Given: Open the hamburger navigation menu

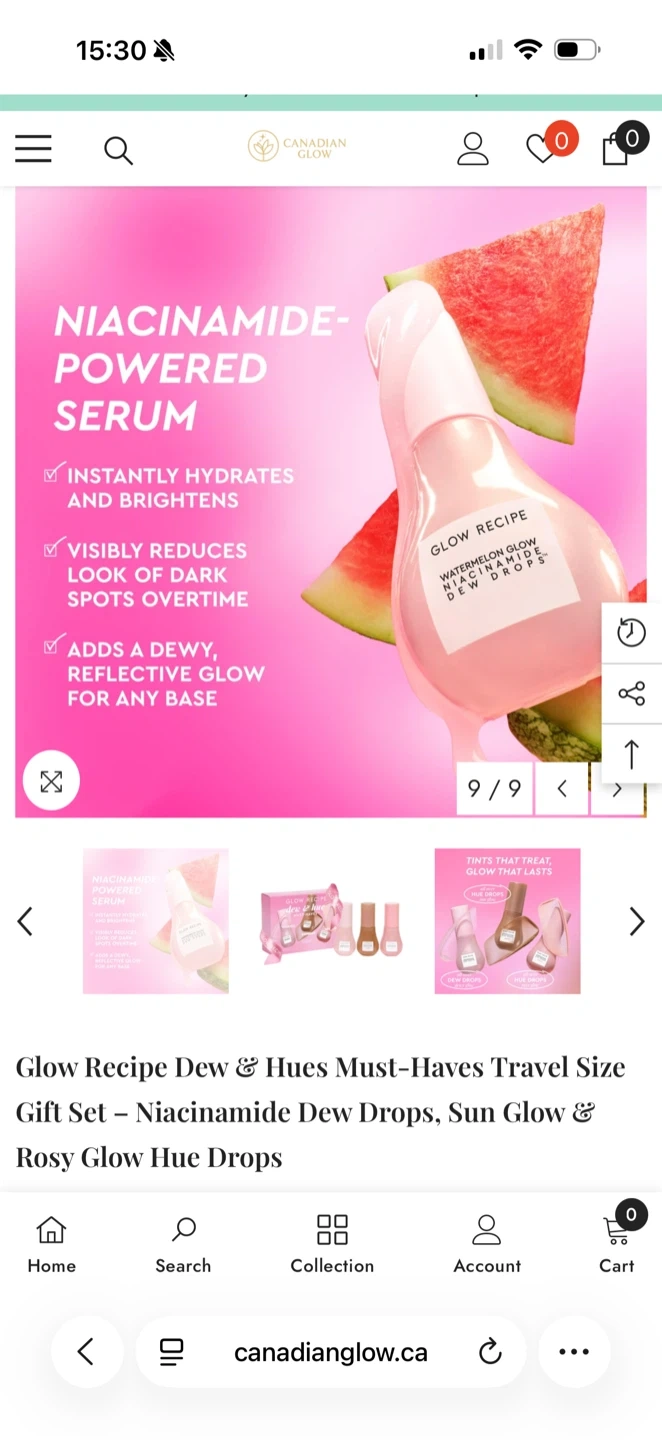Looking at the screenshot, I should click(33, 149).
